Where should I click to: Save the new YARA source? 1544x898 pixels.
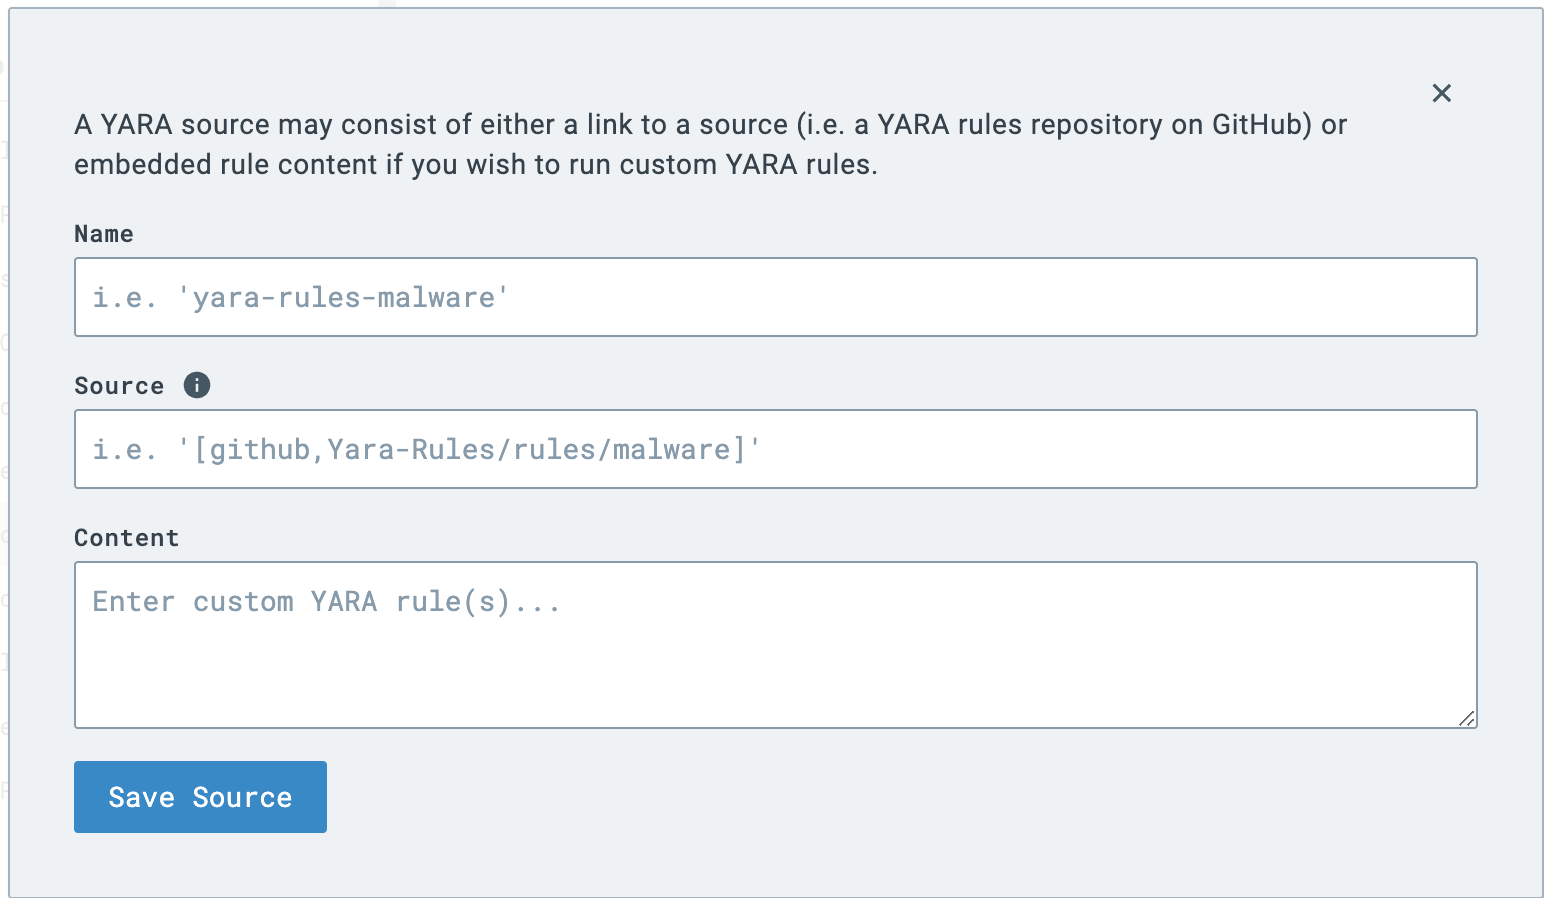coord(199,797)
